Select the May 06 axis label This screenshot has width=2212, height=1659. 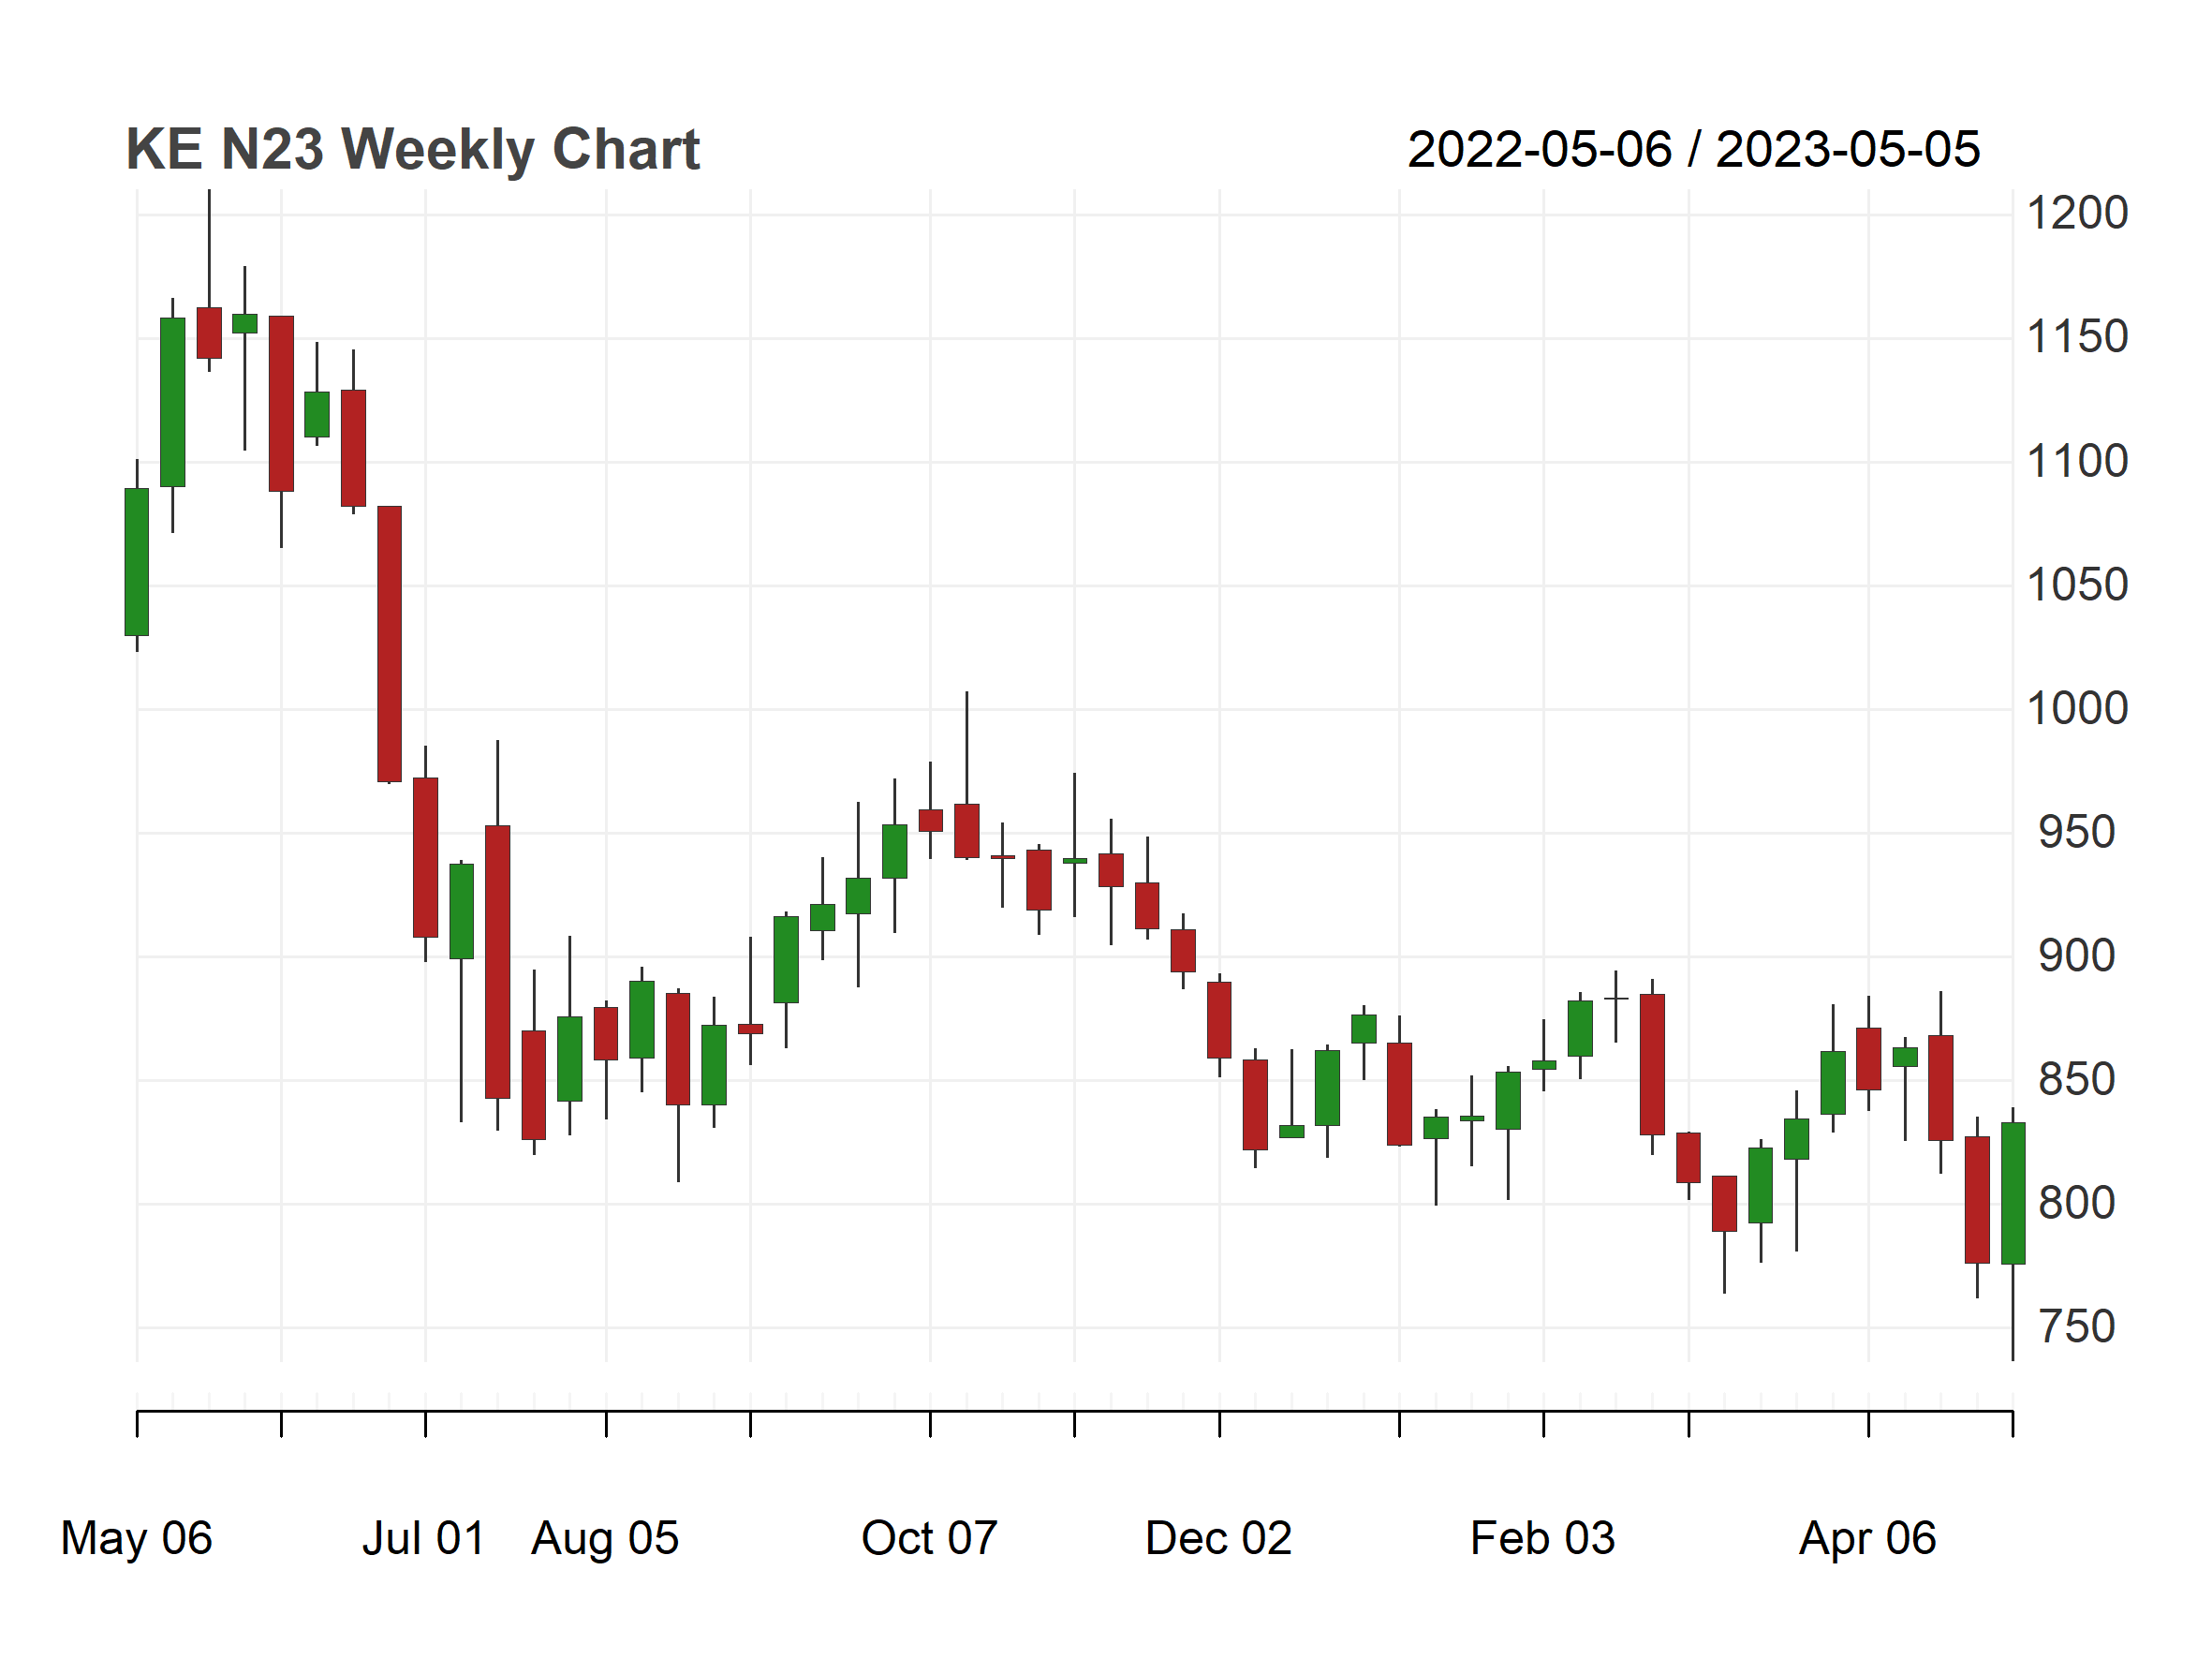click(136, 1539)
